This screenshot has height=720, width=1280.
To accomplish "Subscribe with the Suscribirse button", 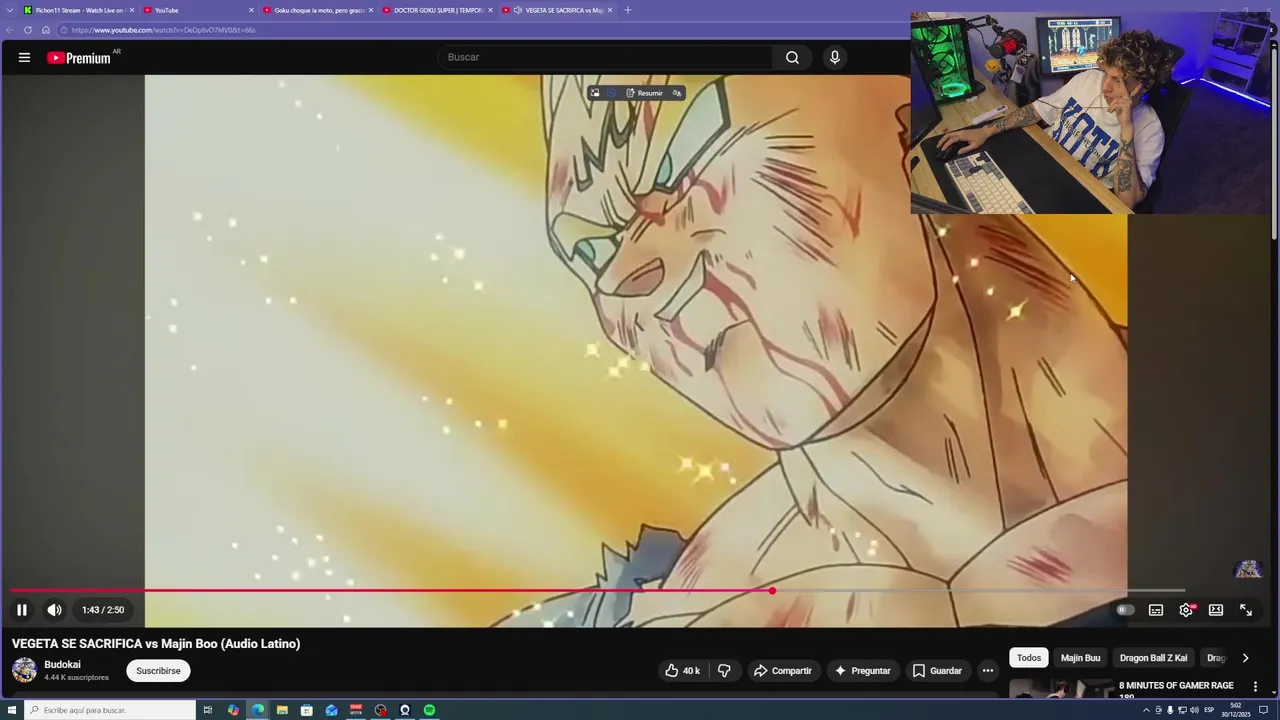I will [158, 671].
